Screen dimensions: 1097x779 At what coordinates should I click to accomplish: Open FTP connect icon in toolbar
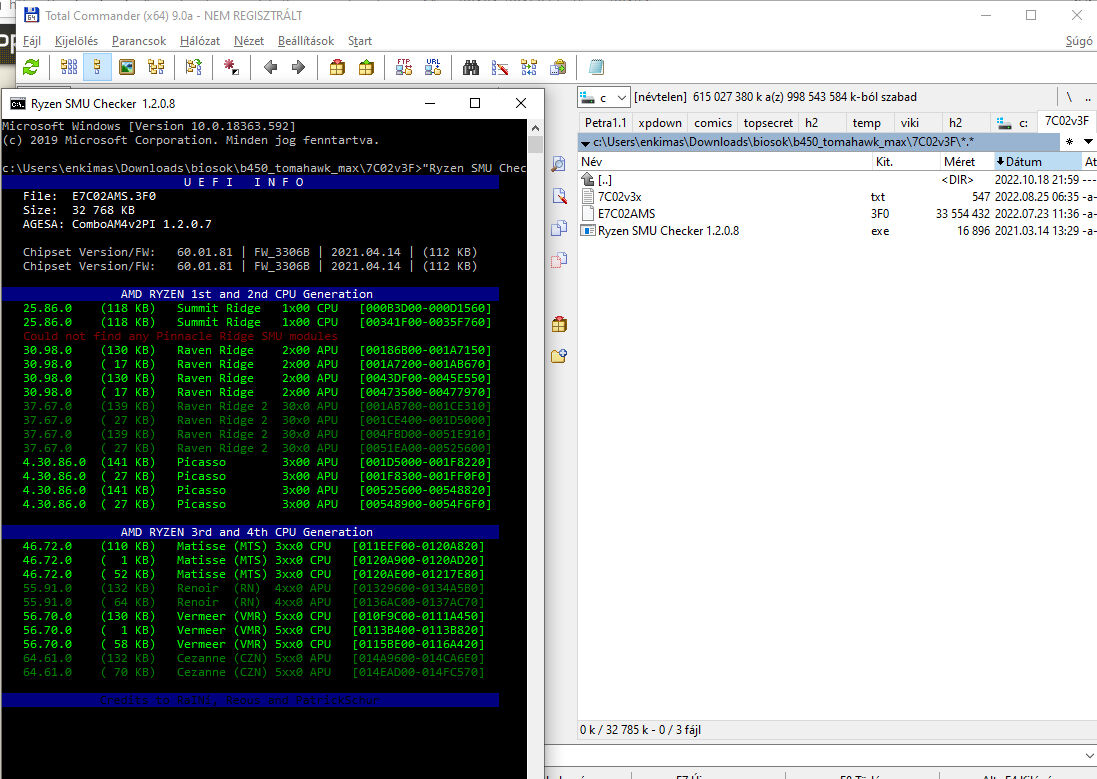tap(404, 67)
